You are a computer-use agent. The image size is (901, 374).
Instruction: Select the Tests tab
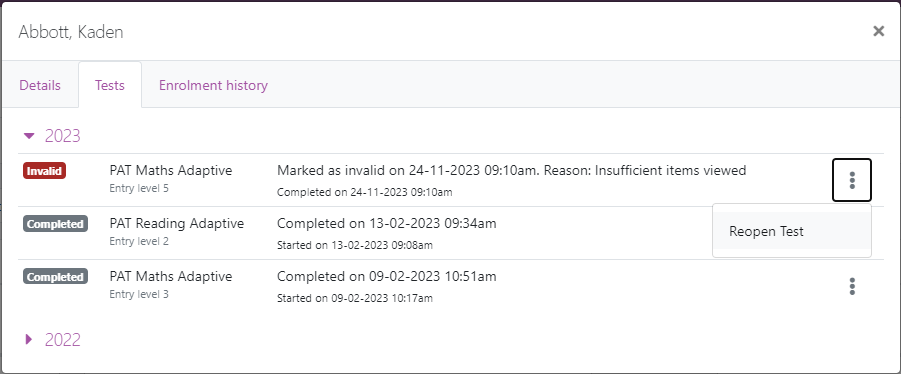pos(110,85)
